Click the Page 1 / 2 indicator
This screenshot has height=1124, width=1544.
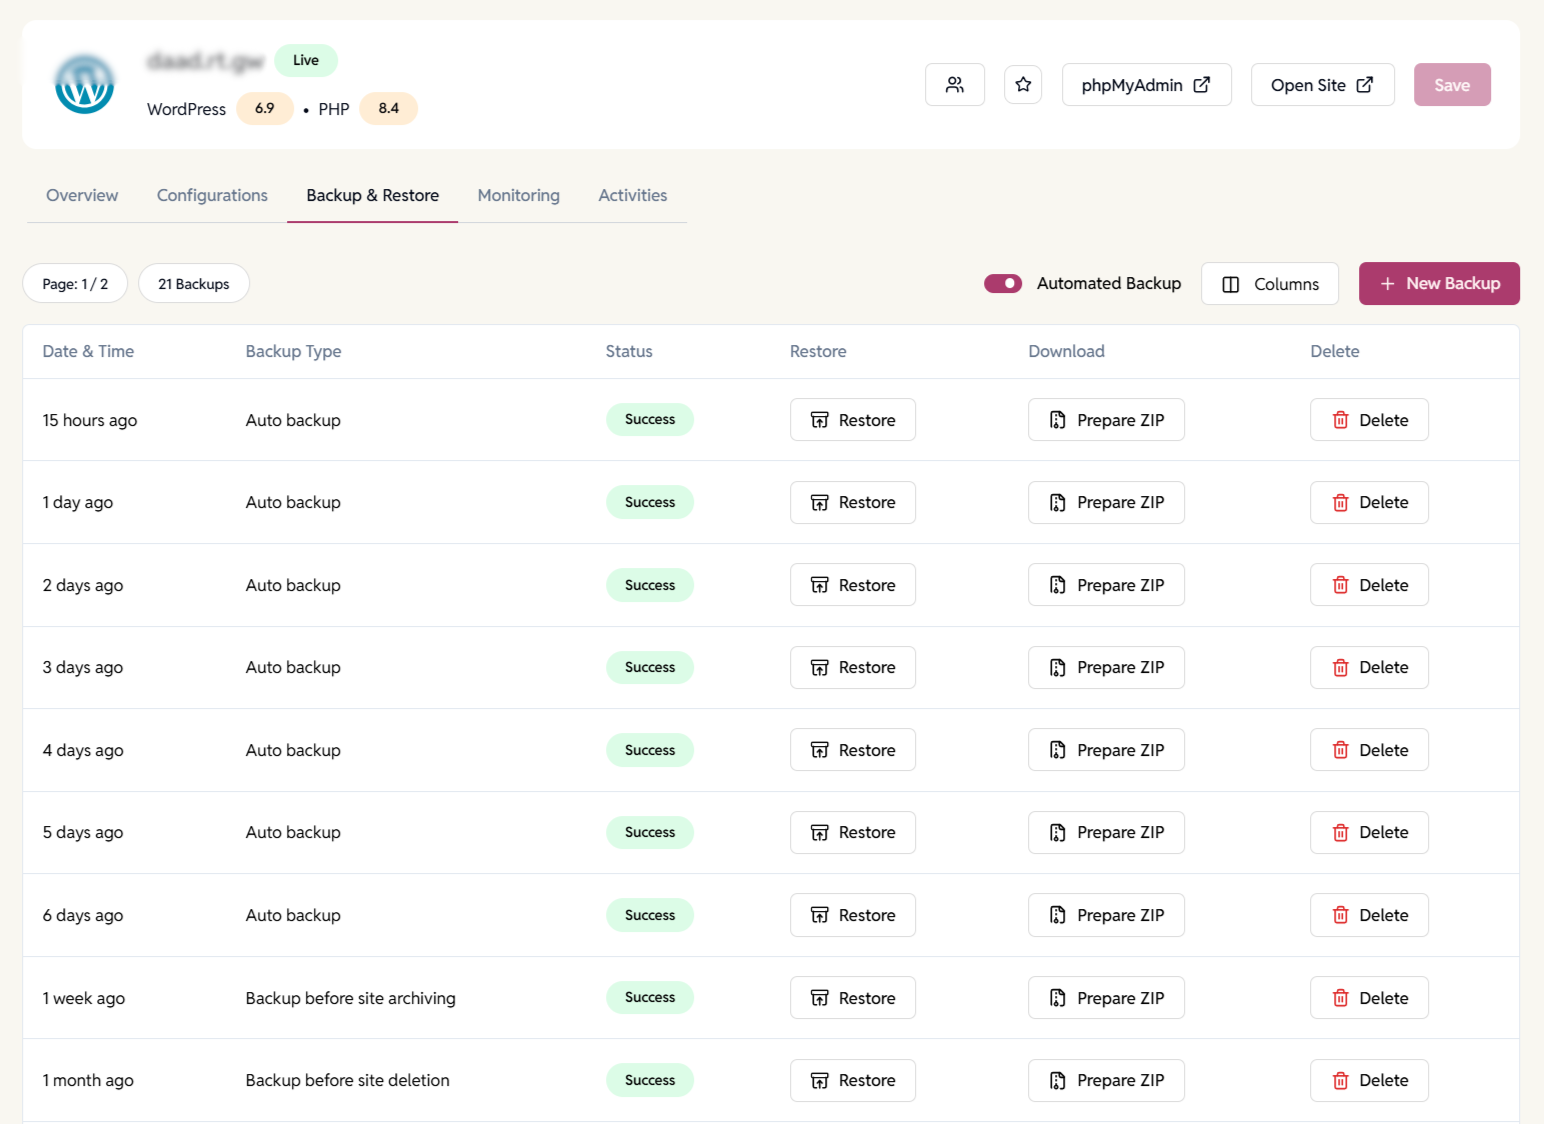75,284
